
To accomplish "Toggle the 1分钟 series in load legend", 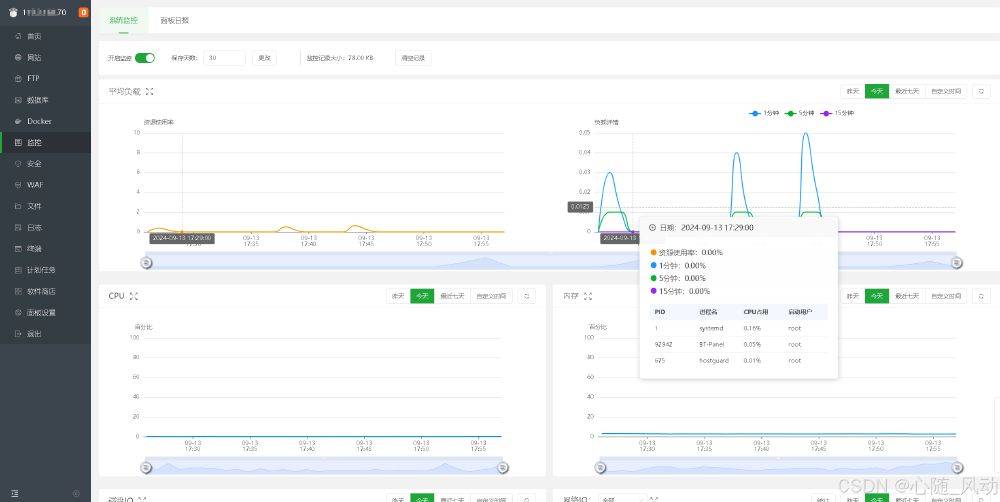I will tap(764, 113).
